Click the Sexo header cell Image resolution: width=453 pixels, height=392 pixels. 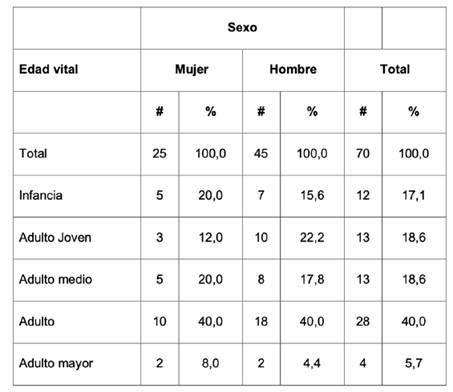click(x=242, y=28)
